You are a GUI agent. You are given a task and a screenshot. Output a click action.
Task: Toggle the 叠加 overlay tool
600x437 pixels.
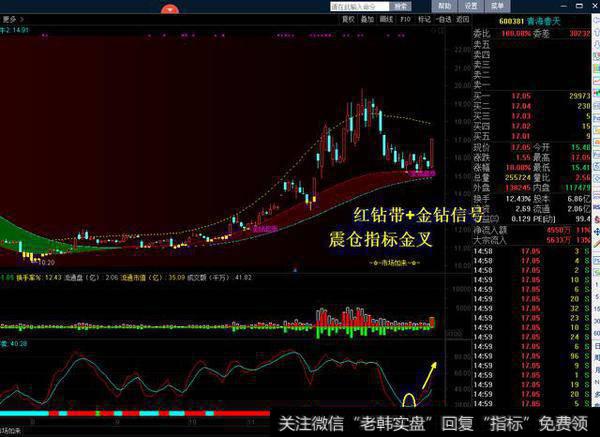[x=367, y=18]
